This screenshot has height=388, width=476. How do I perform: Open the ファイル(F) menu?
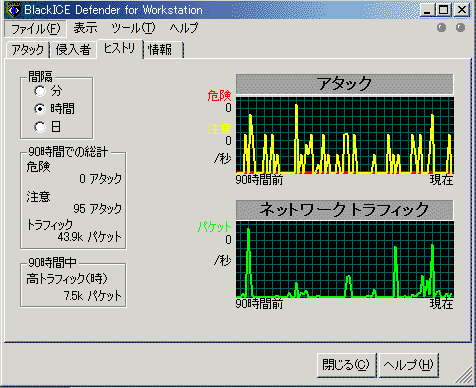(x=35, y=29)
